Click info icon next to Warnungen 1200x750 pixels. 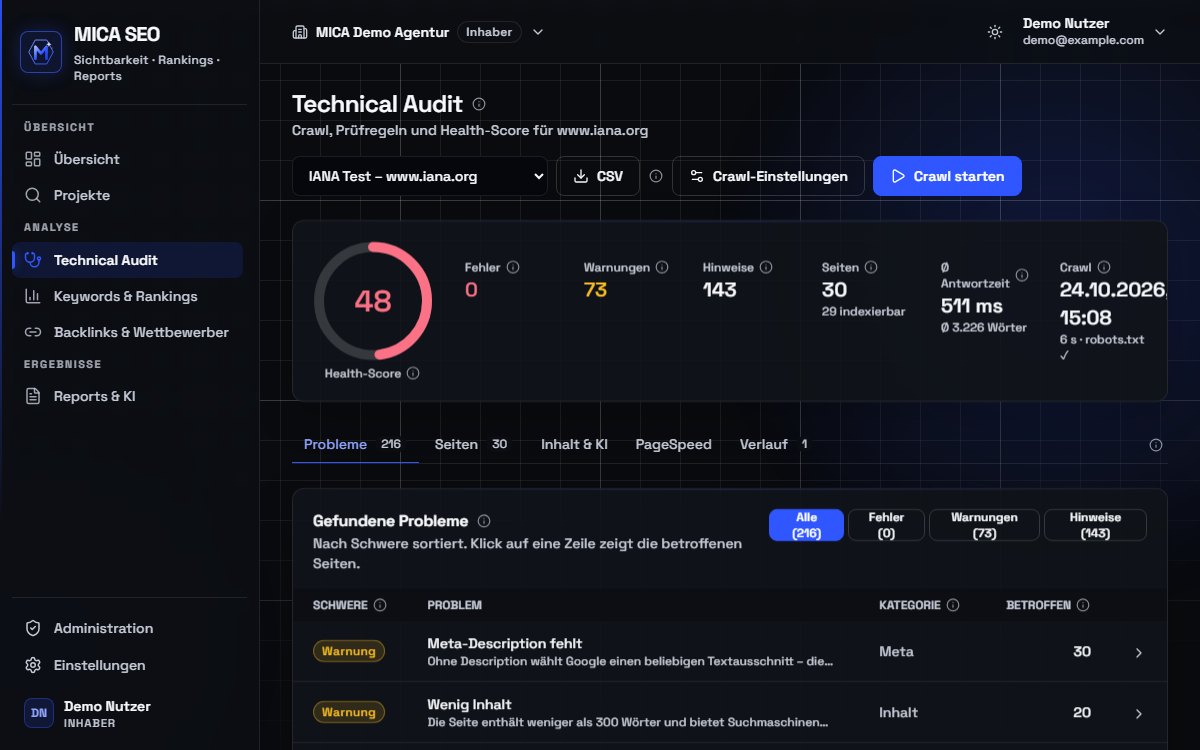(x=663, y=268)
